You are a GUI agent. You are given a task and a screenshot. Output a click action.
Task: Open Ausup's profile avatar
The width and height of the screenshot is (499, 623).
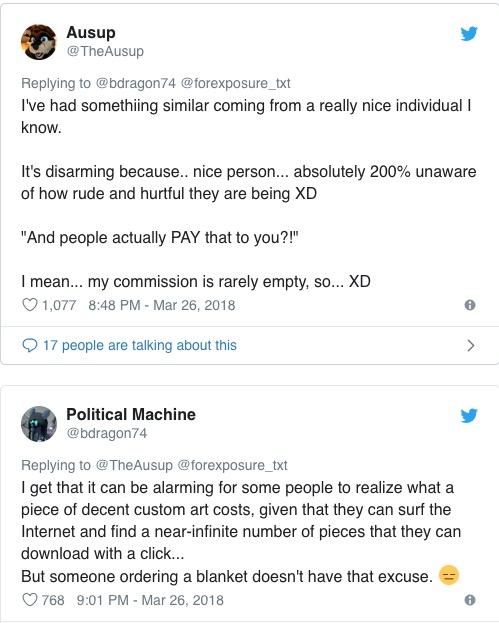point(39,42)
